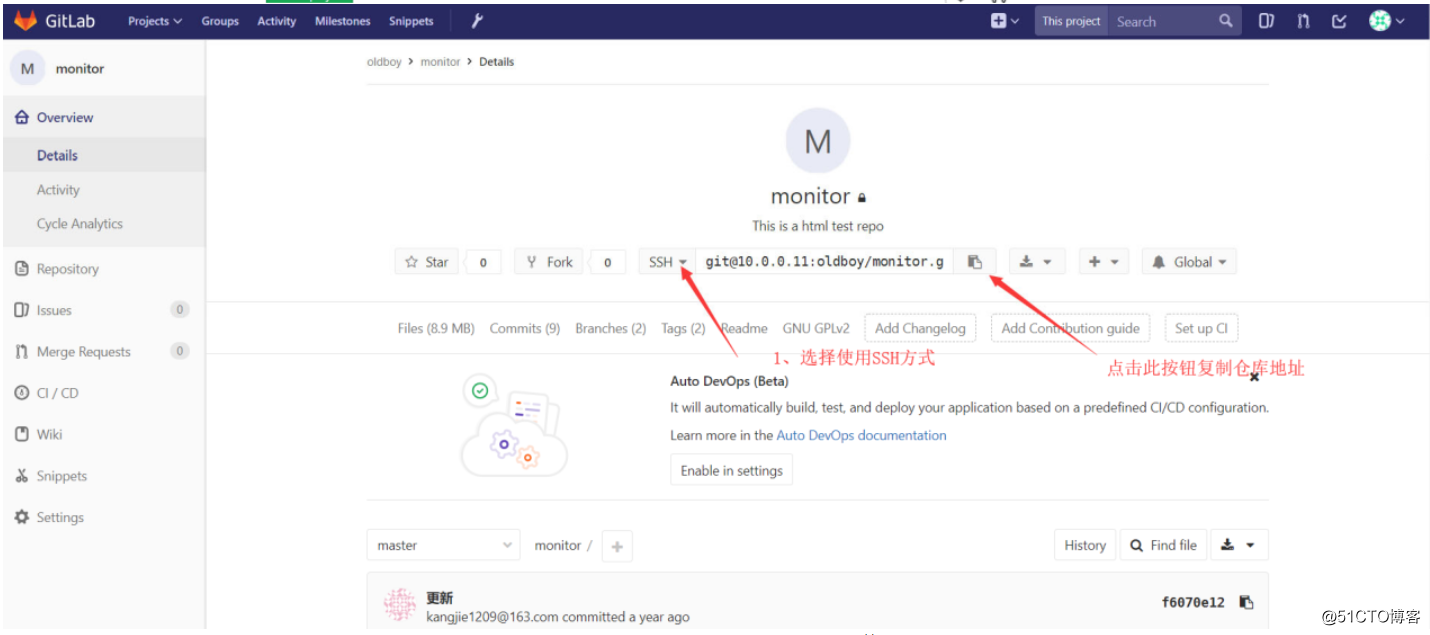
Task: Click the search magnifier icon
Action: pyautogui.click(x=1226, y=20)
